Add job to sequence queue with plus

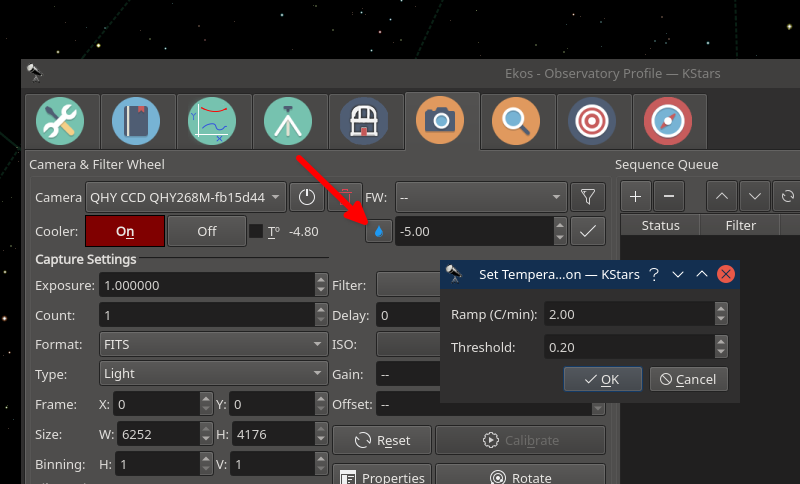point(636,196)
